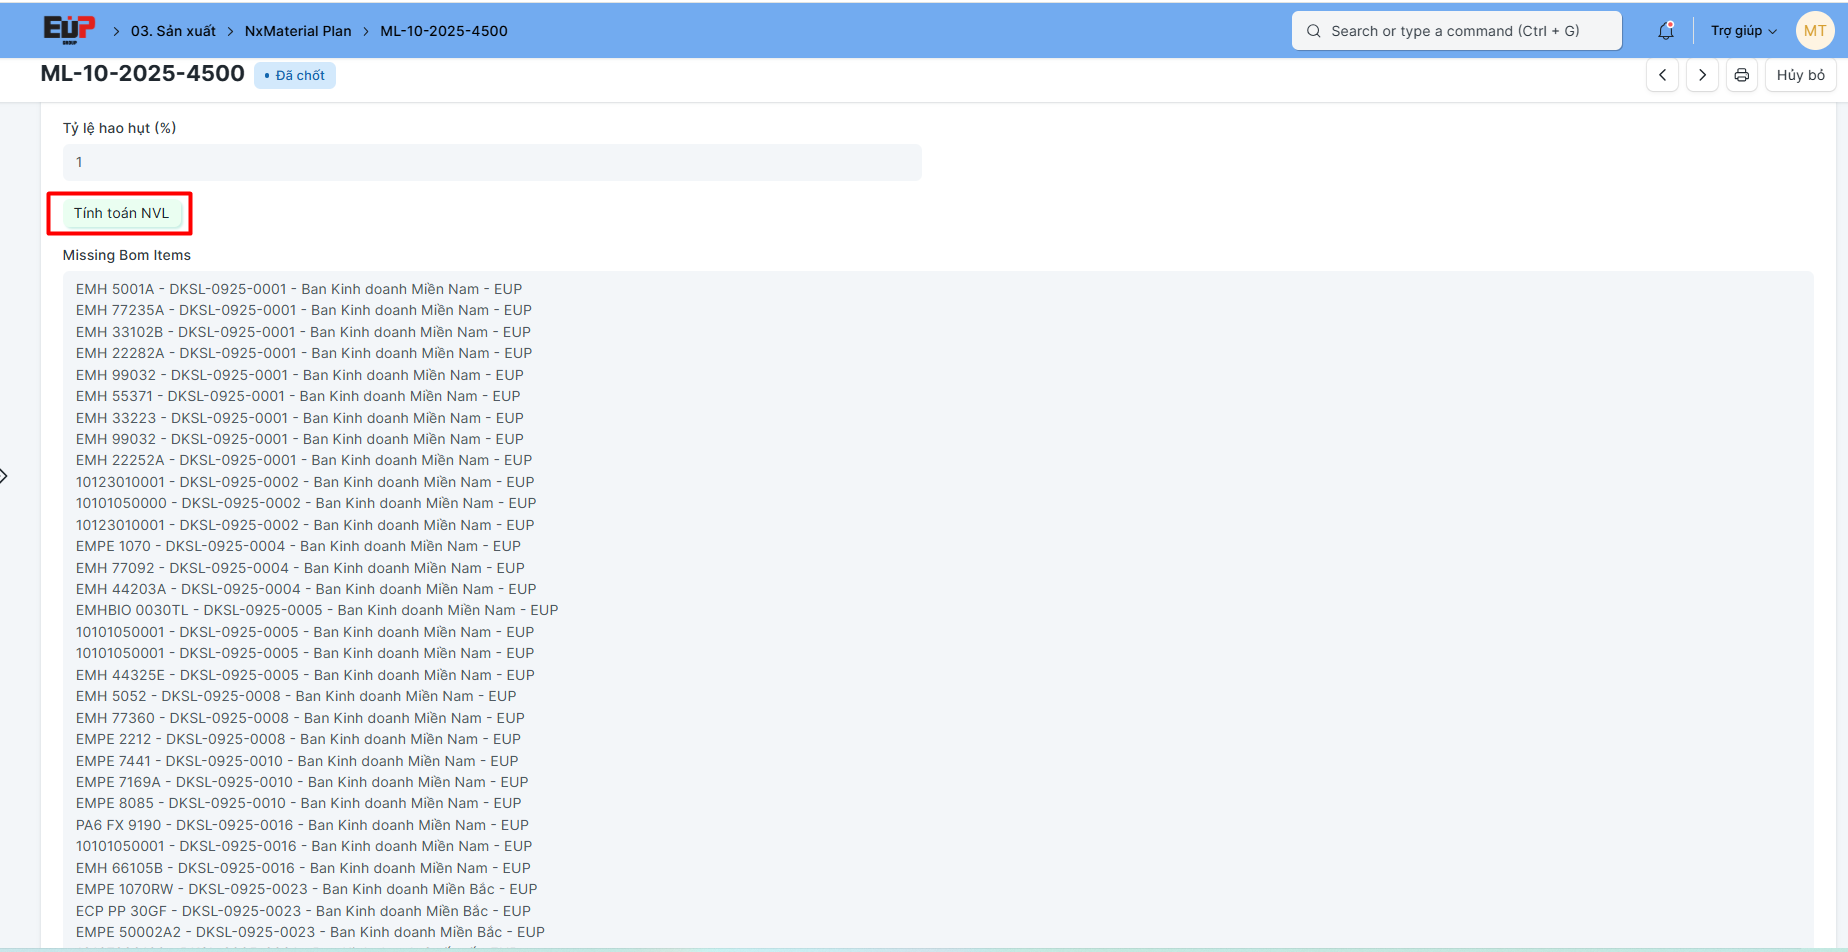Click the ML-10-2025-4500 breadcrumb item
Screen dimensions: 1848x952
443,31
